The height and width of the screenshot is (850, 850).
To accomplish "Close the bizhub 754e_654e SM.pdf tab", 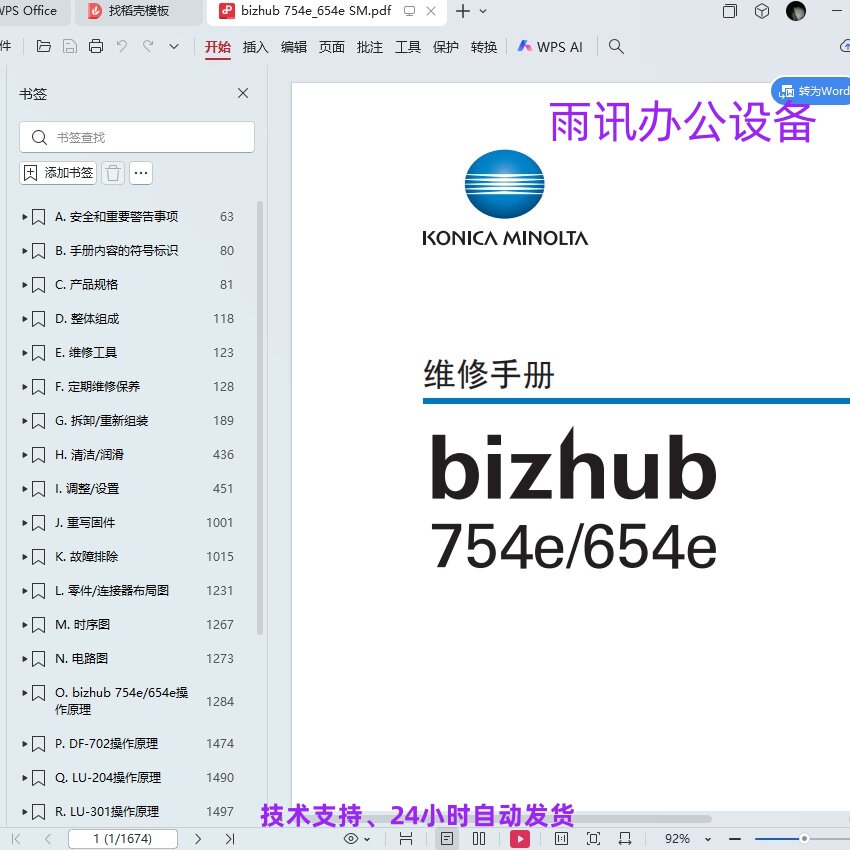I will [431, 11].
